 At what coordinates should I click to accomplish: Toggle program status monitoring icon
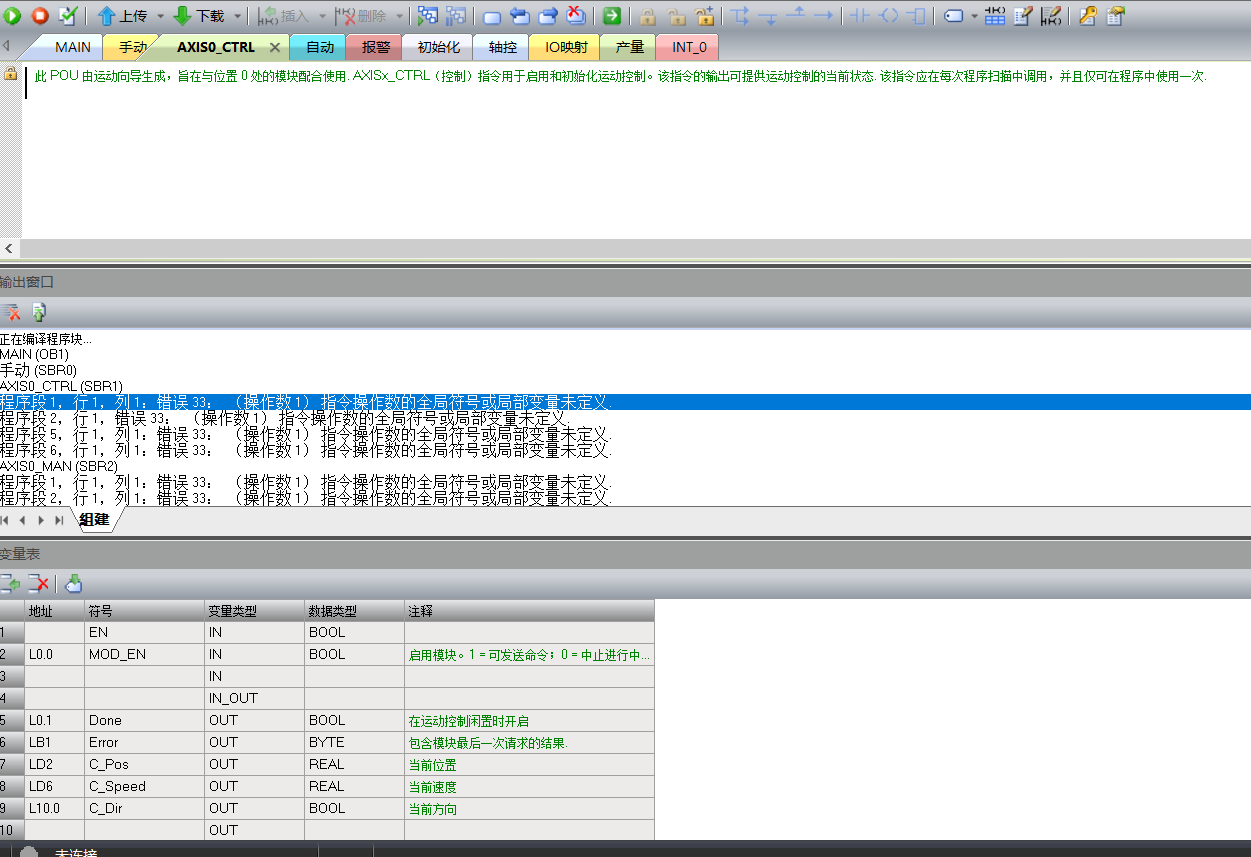428,16
